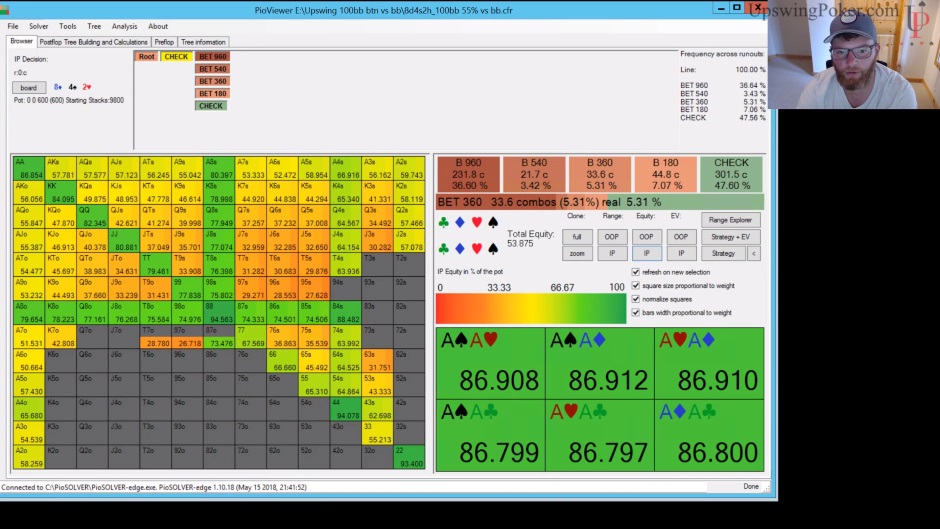This screenshot has width=940, height=529.
Task: Click the 8 of diamonds board card
Action: [58, 87]
